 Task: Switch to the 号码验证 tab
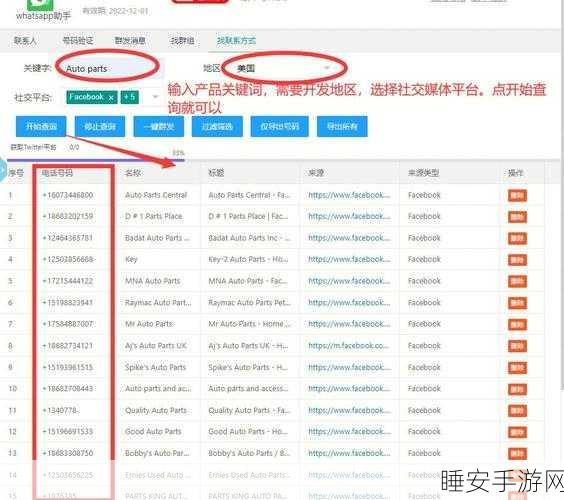[78, 41]
